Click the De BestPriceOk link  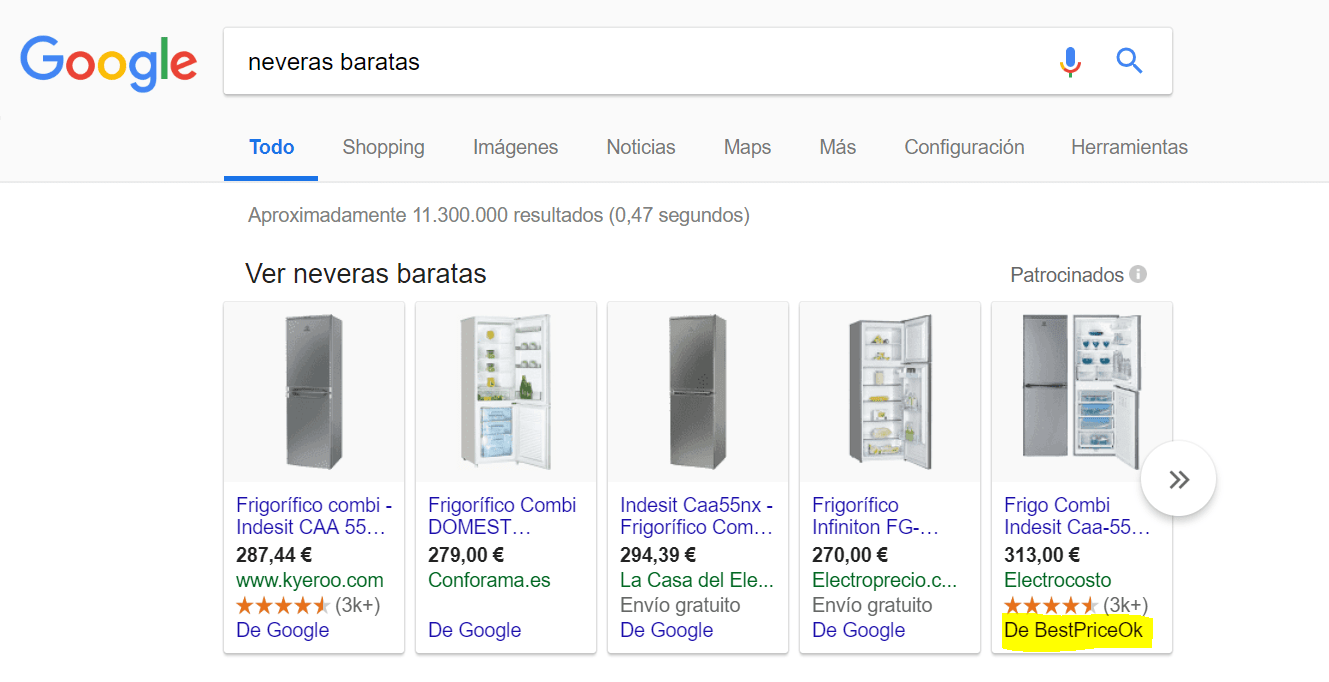click(1073, 630)
